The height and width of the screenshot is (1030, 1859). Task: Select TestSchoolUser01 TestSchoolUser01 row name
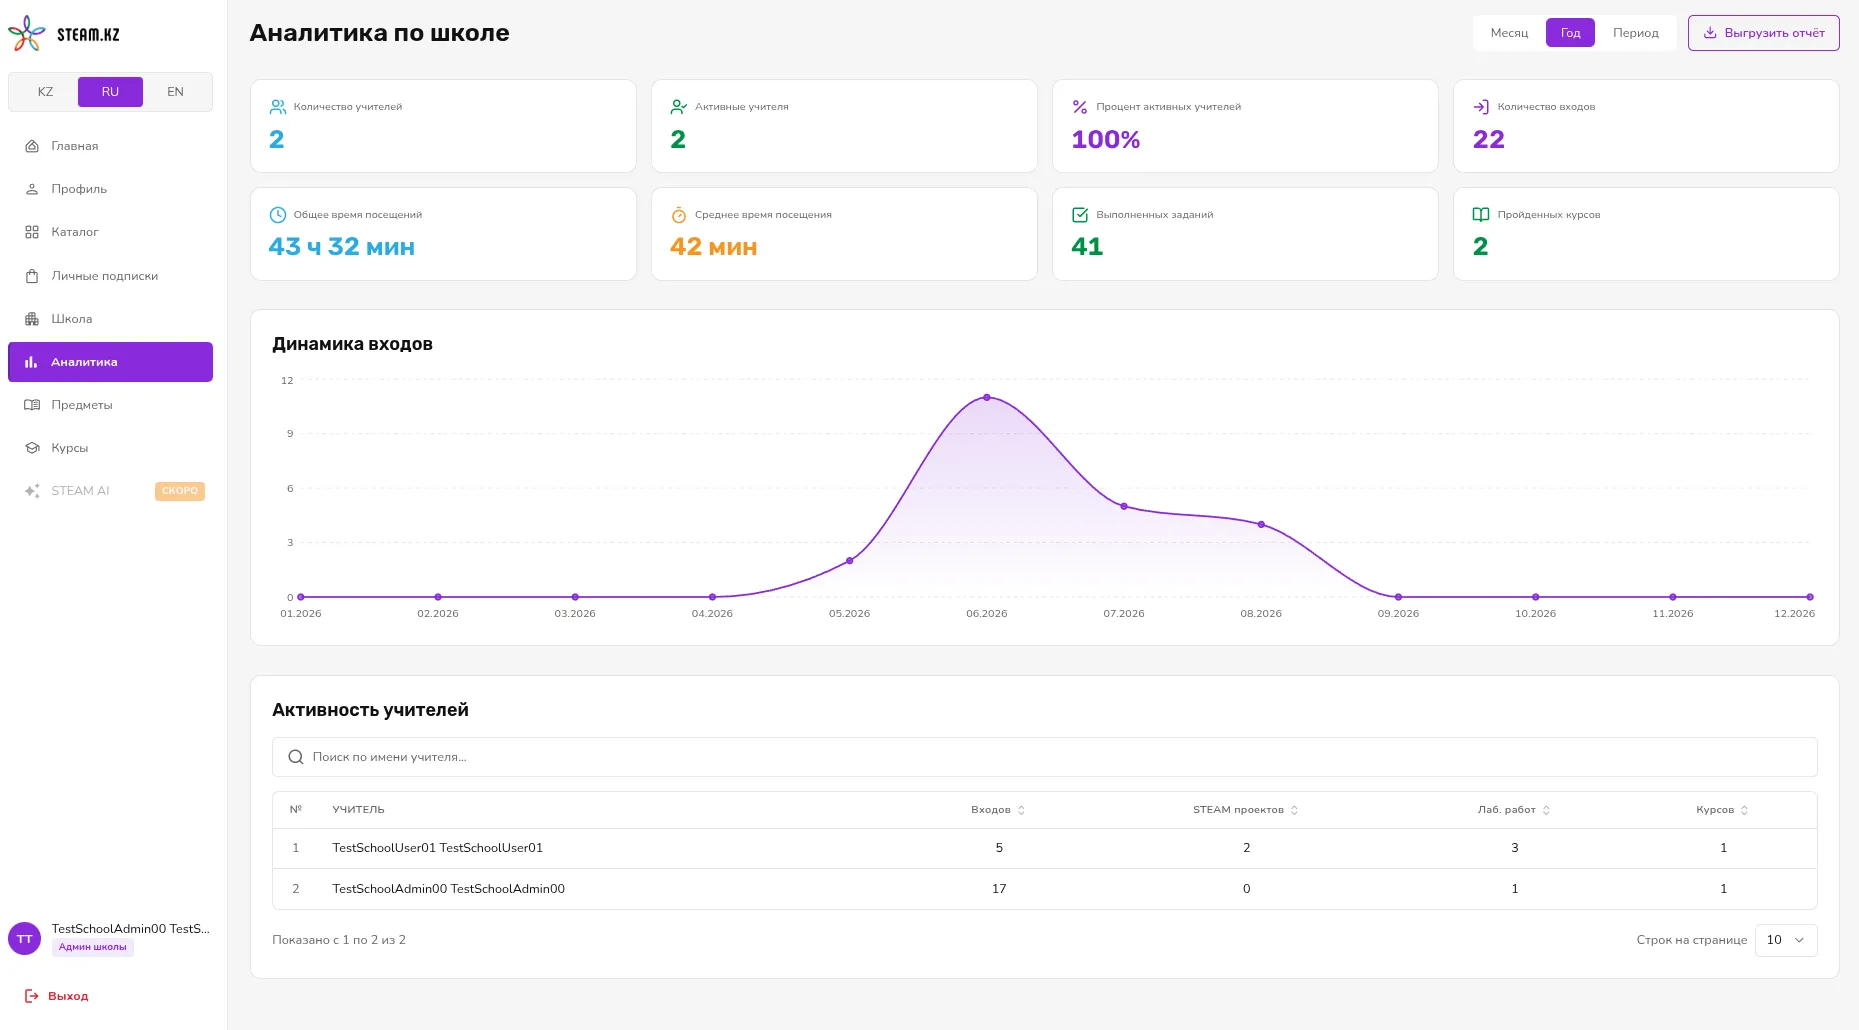(438, 848)
